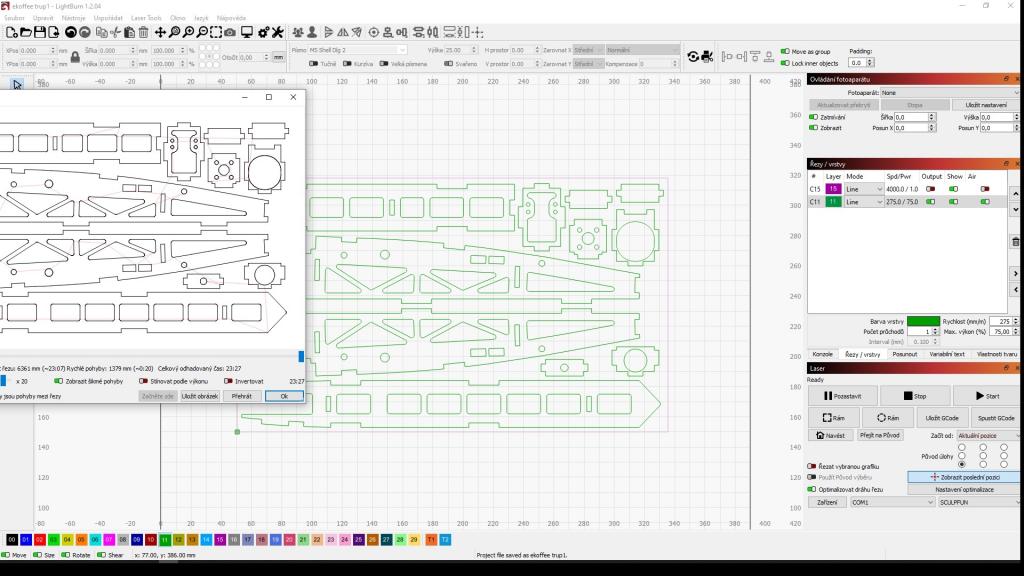Open the Laser Tools menu
The image size is (1024, 576).
tap(146, 18)
